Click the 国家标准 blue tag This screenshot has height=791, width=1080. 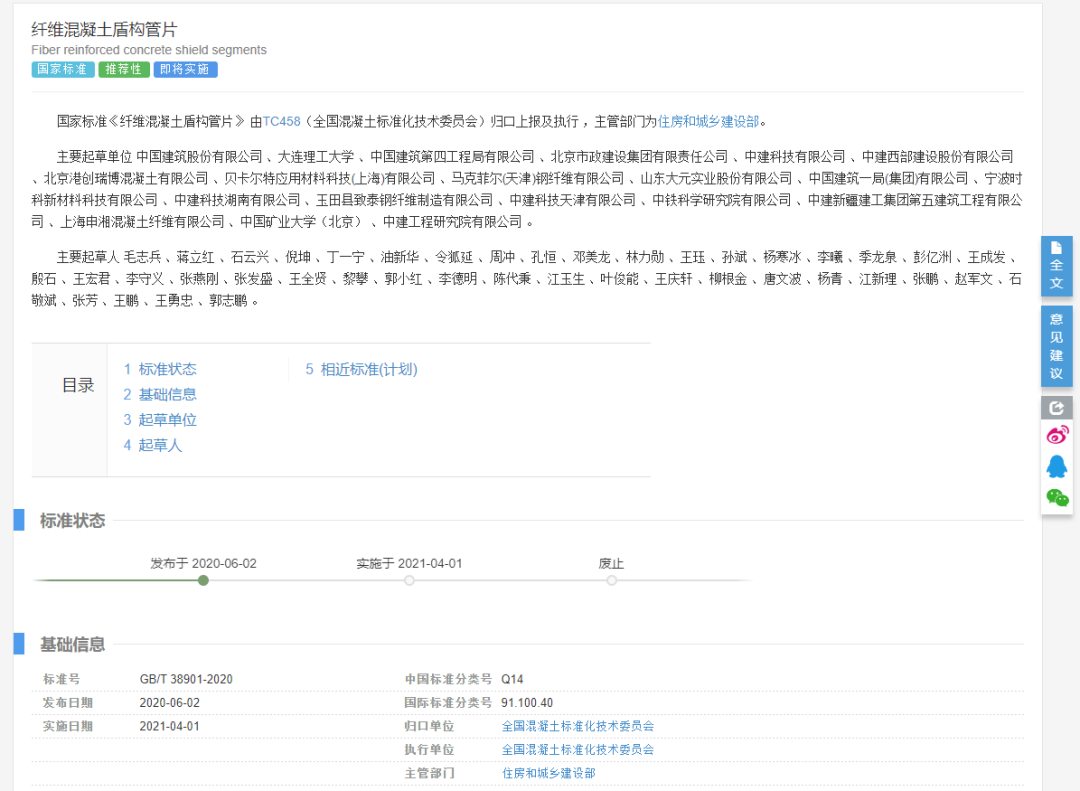63,70
